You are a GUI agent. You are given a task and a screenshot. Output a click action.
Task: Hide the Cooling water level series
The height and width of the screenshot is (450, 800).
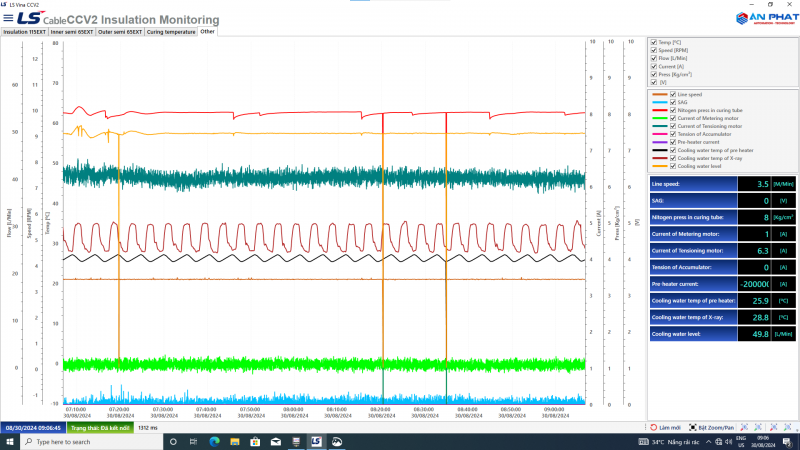pos(673,166)
